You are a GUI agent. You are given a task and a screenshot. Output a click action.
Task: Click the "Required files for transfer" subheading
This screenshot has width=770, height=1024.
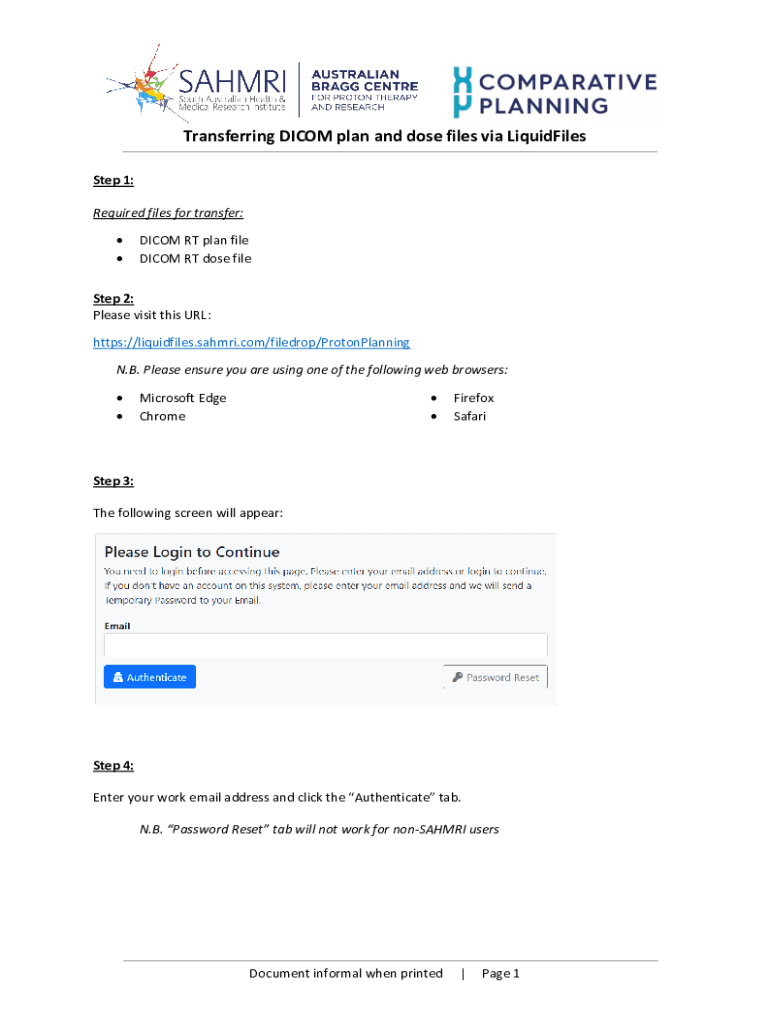(x=168, y=213)
